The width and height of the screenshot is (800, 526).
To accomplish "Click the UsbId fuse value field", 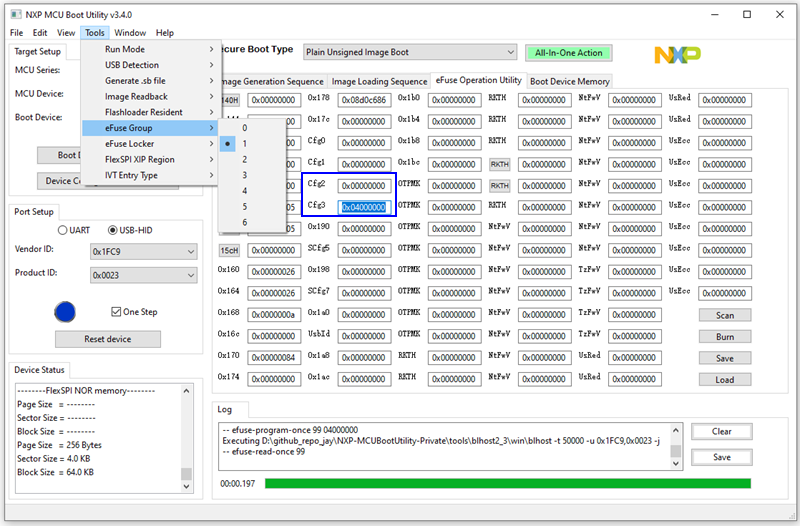I will click(364, 336).
